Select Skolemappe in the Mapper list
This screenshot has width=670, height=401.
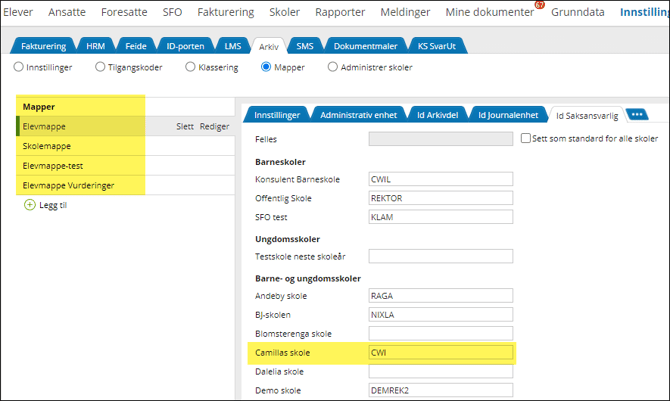tap(46, 146)
